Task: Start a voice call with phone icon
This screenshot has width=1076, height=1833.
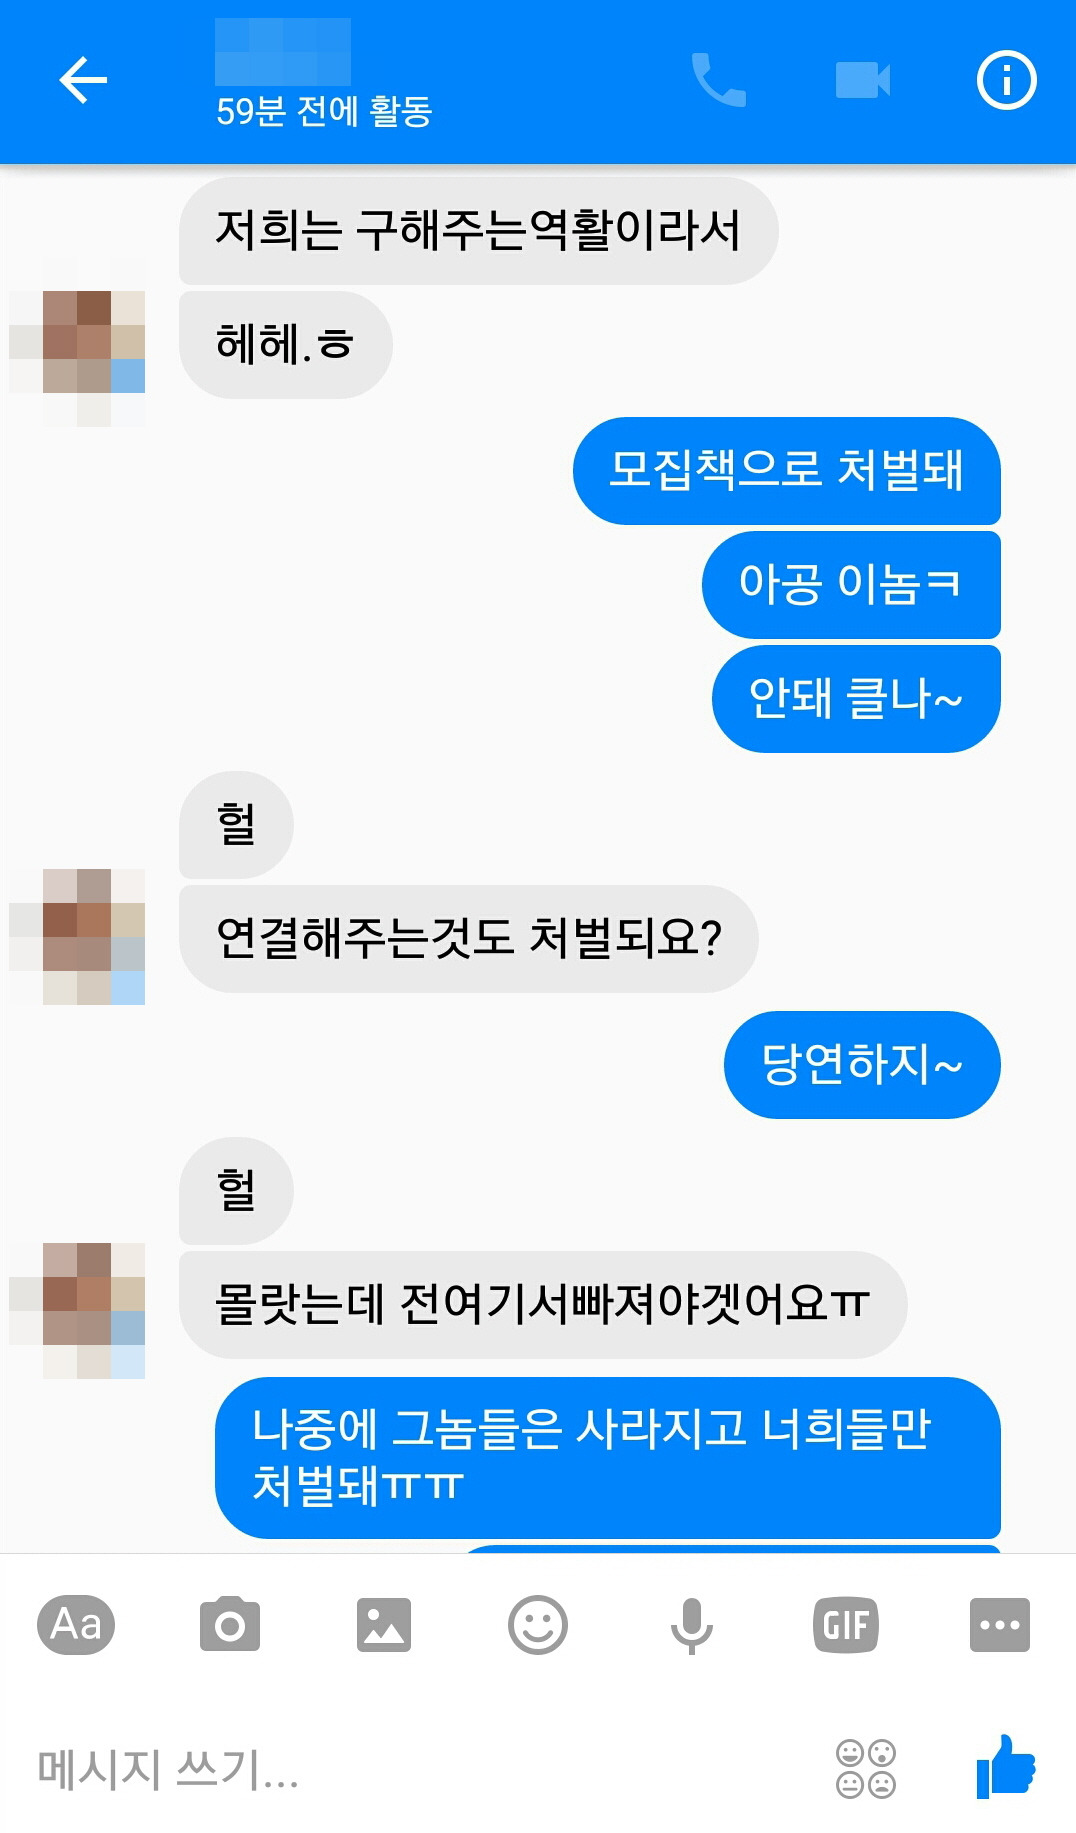Action: (718, 80)
